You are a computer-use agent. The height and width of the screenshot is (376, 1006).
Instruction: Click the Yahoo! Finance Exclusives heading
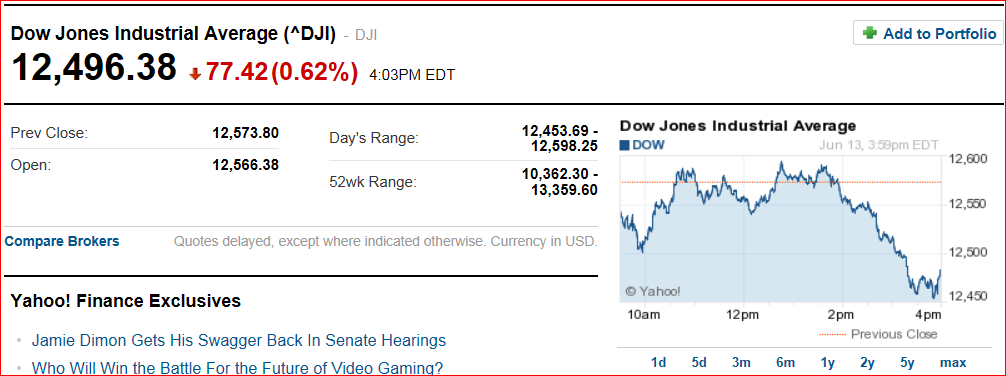pyautogui.click(x=126, y=300)
